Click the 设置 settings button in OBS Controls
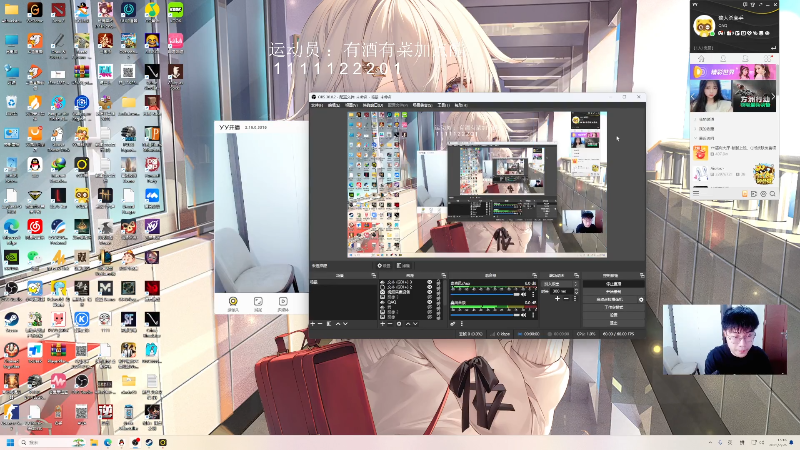 tap(614, 315)
